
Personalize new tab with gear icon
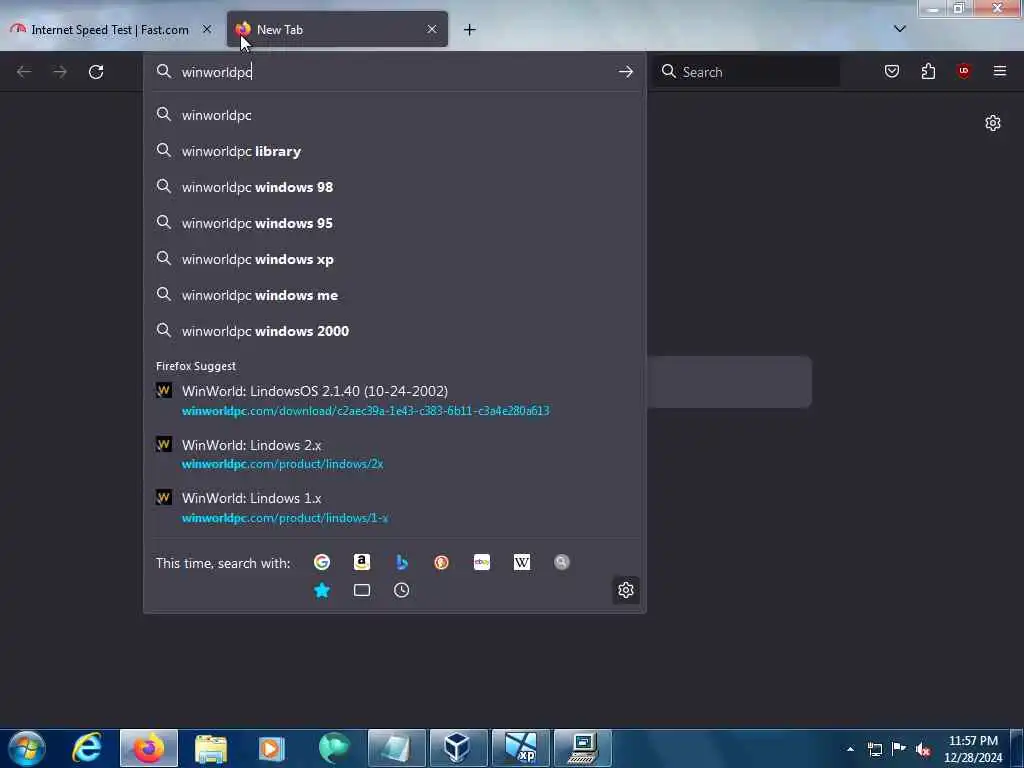(993, 123)
